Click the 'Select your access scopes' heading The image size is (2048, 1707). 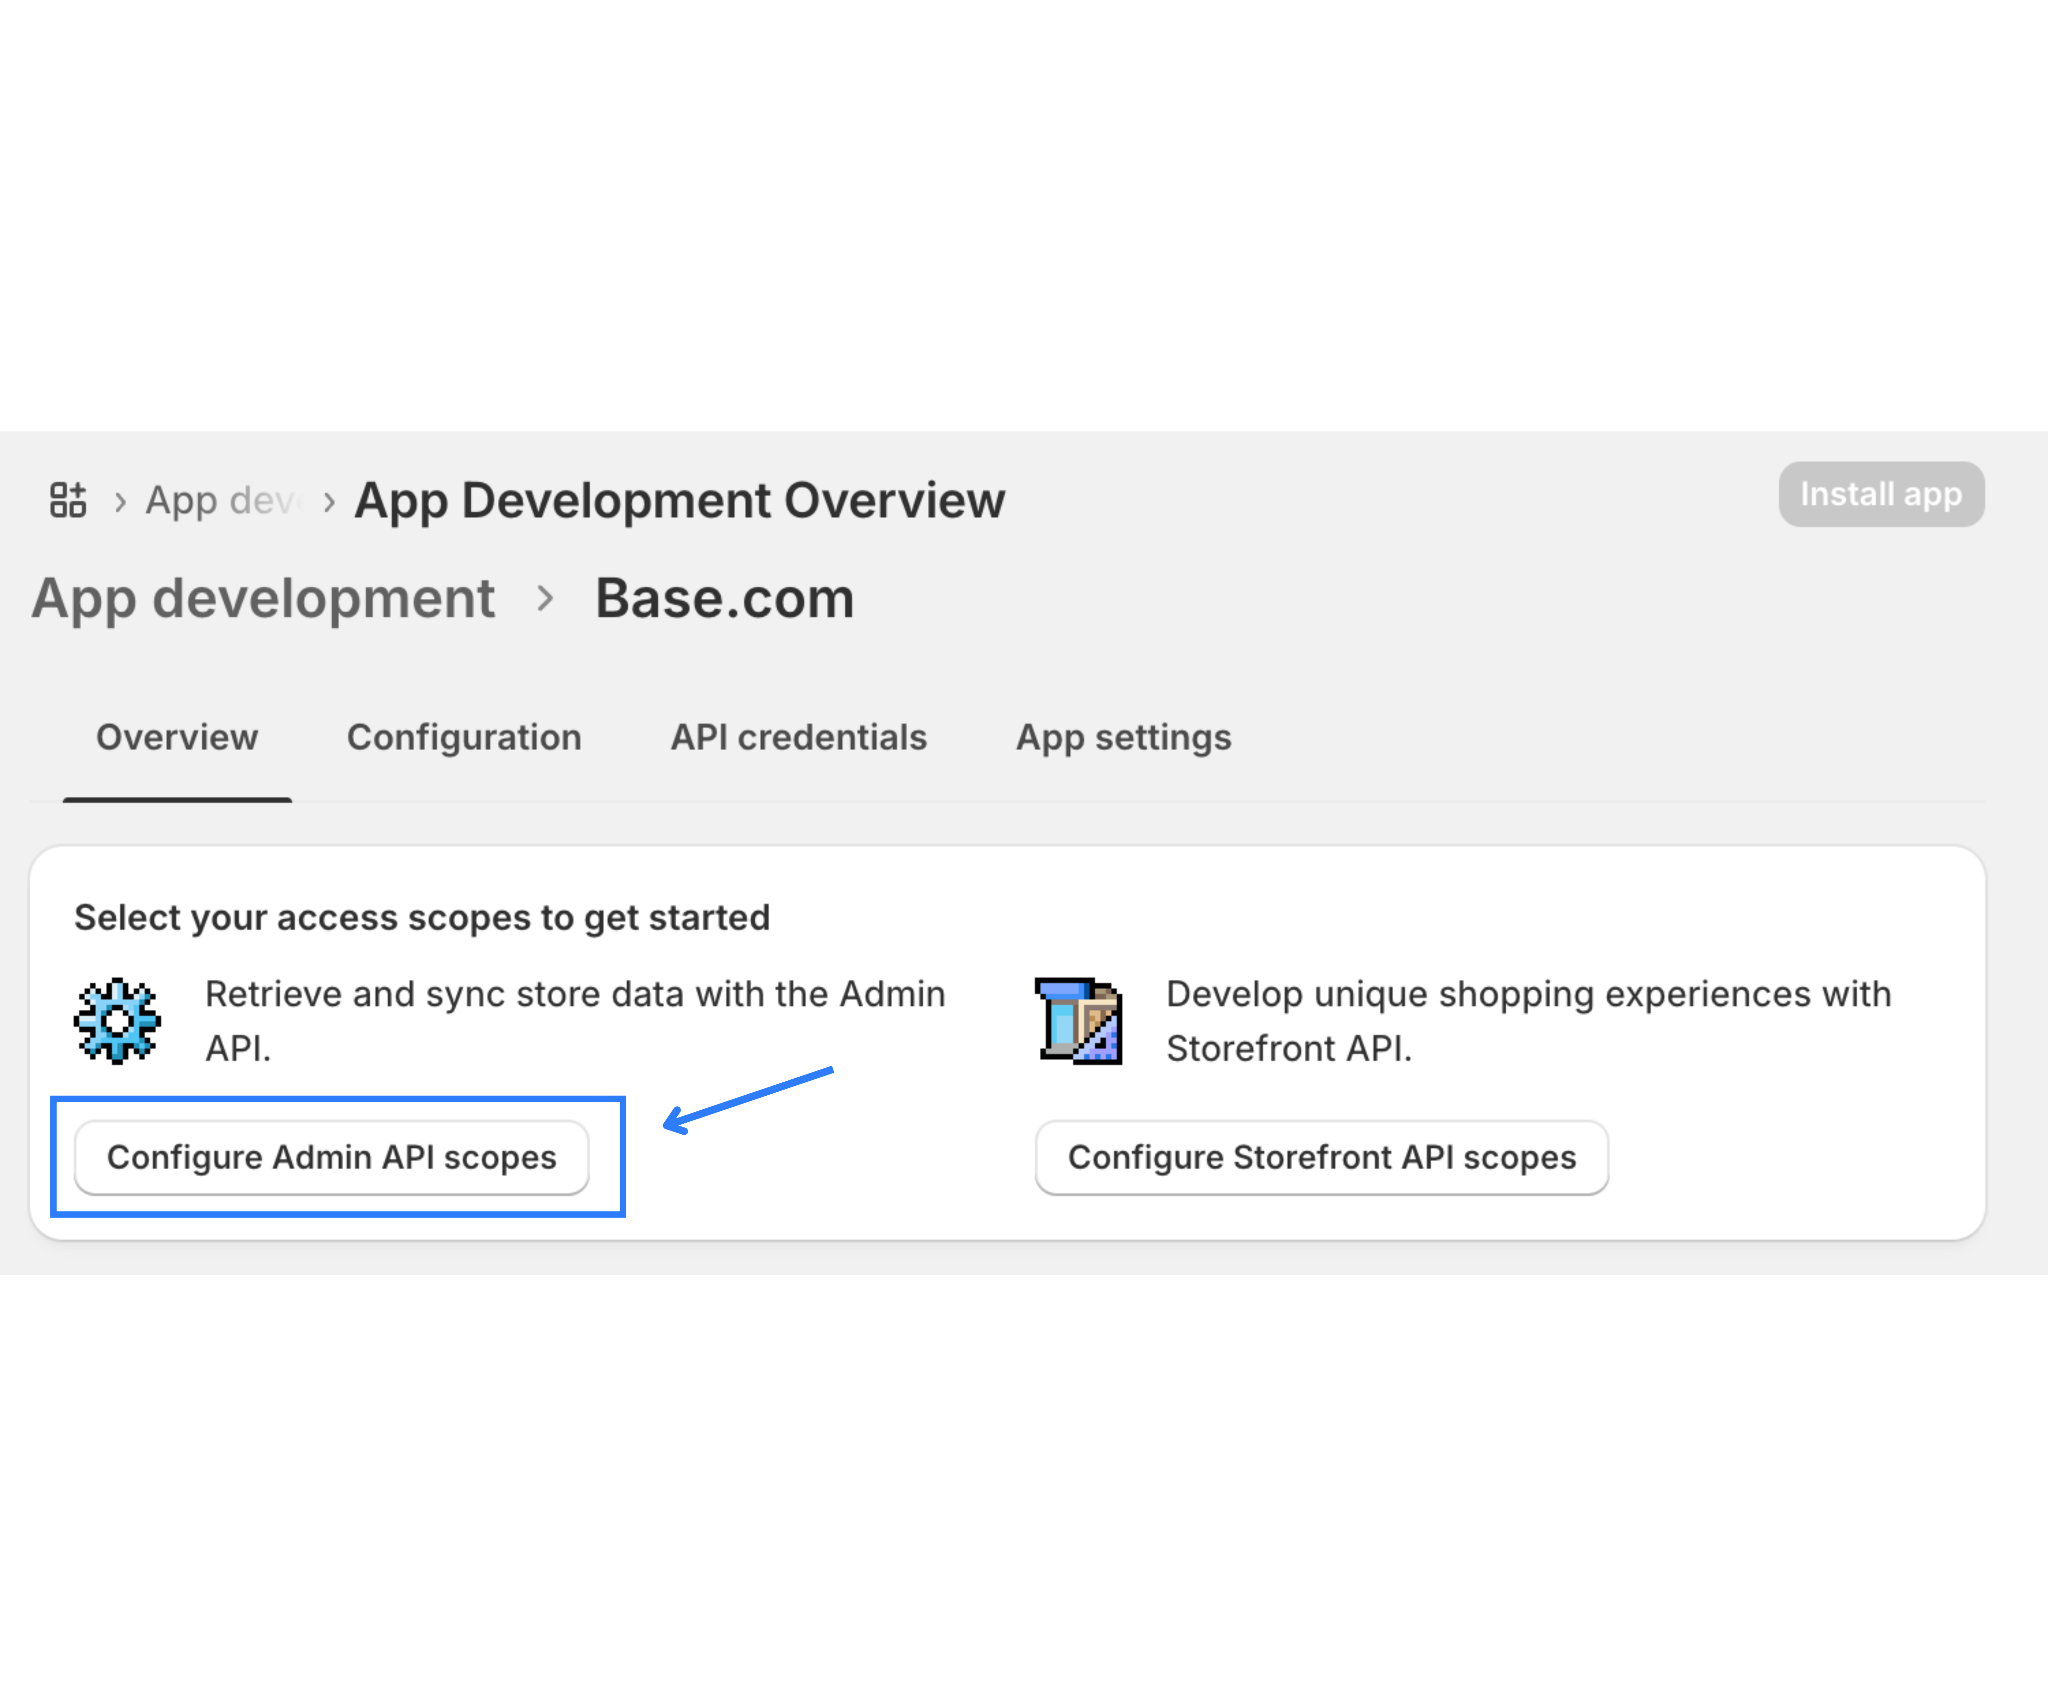[422, 917]
